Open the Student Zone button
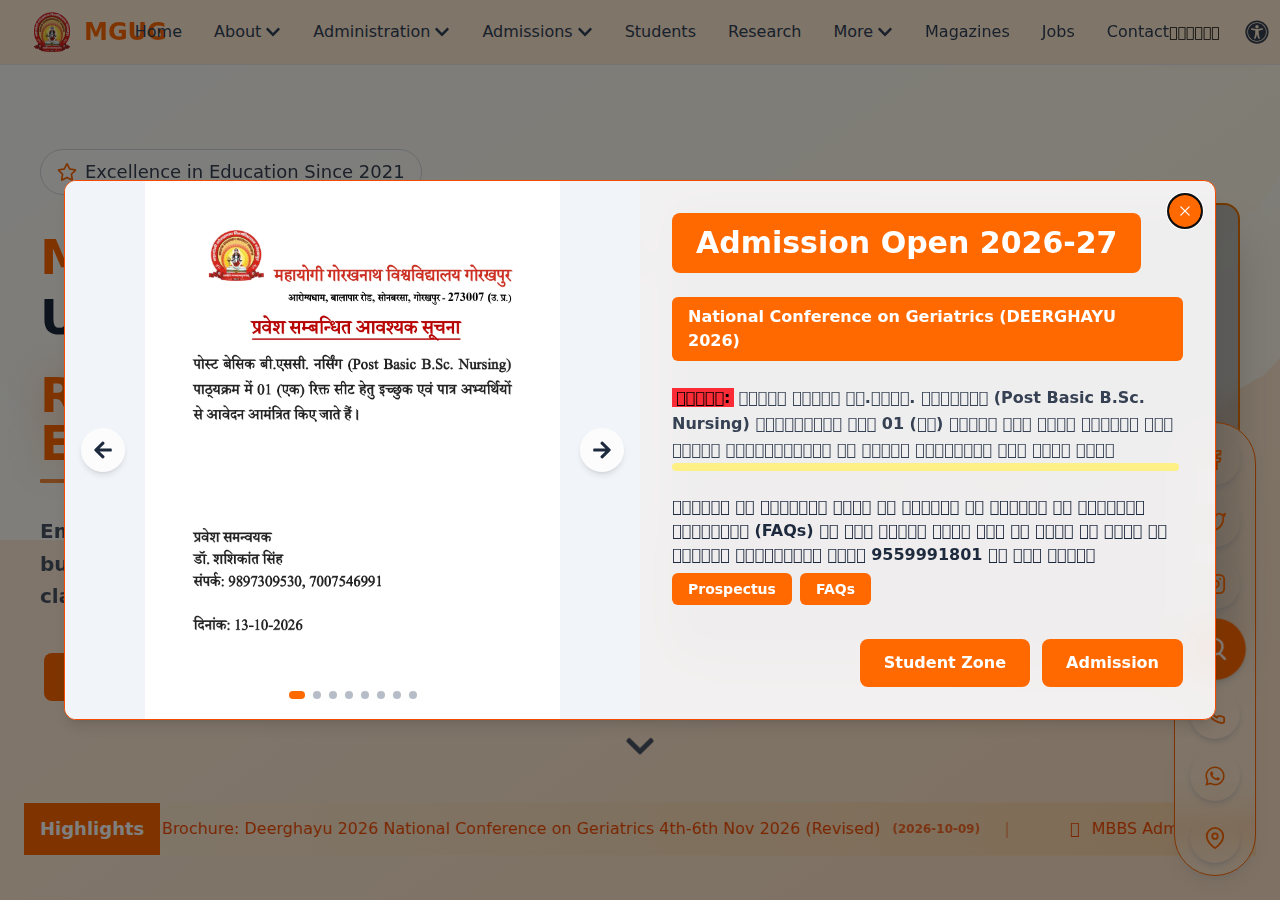This screenshot has height=900, width=1280. pos(945,663)
